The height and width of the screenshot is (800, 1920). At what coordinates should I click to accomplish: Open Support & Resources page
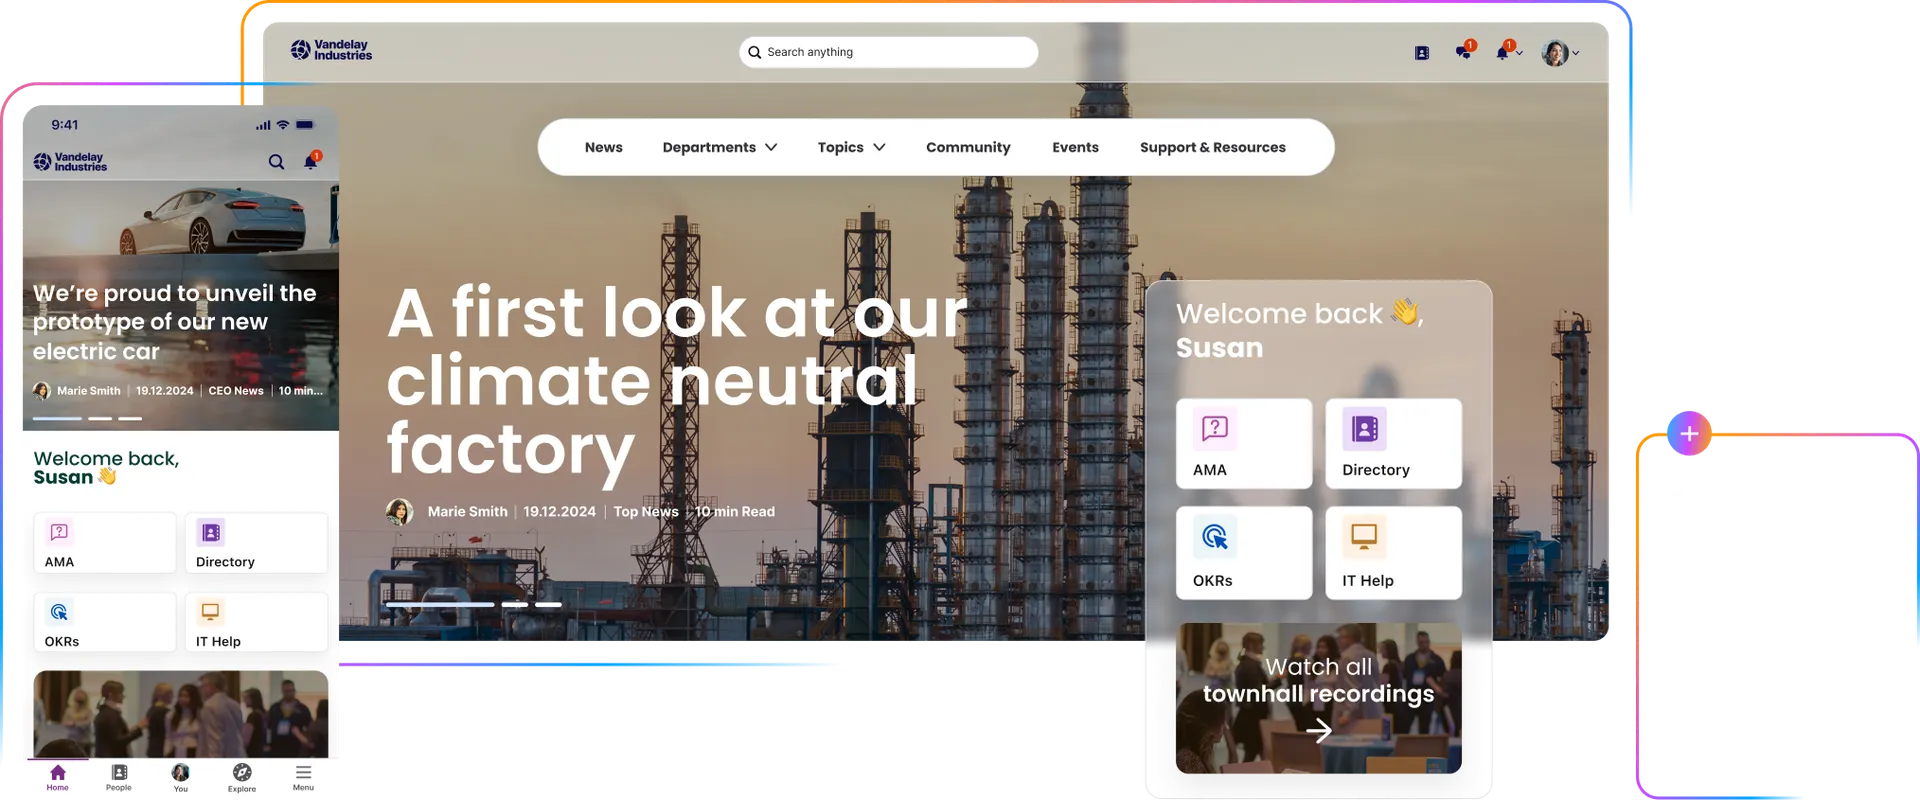point(1212,147)
